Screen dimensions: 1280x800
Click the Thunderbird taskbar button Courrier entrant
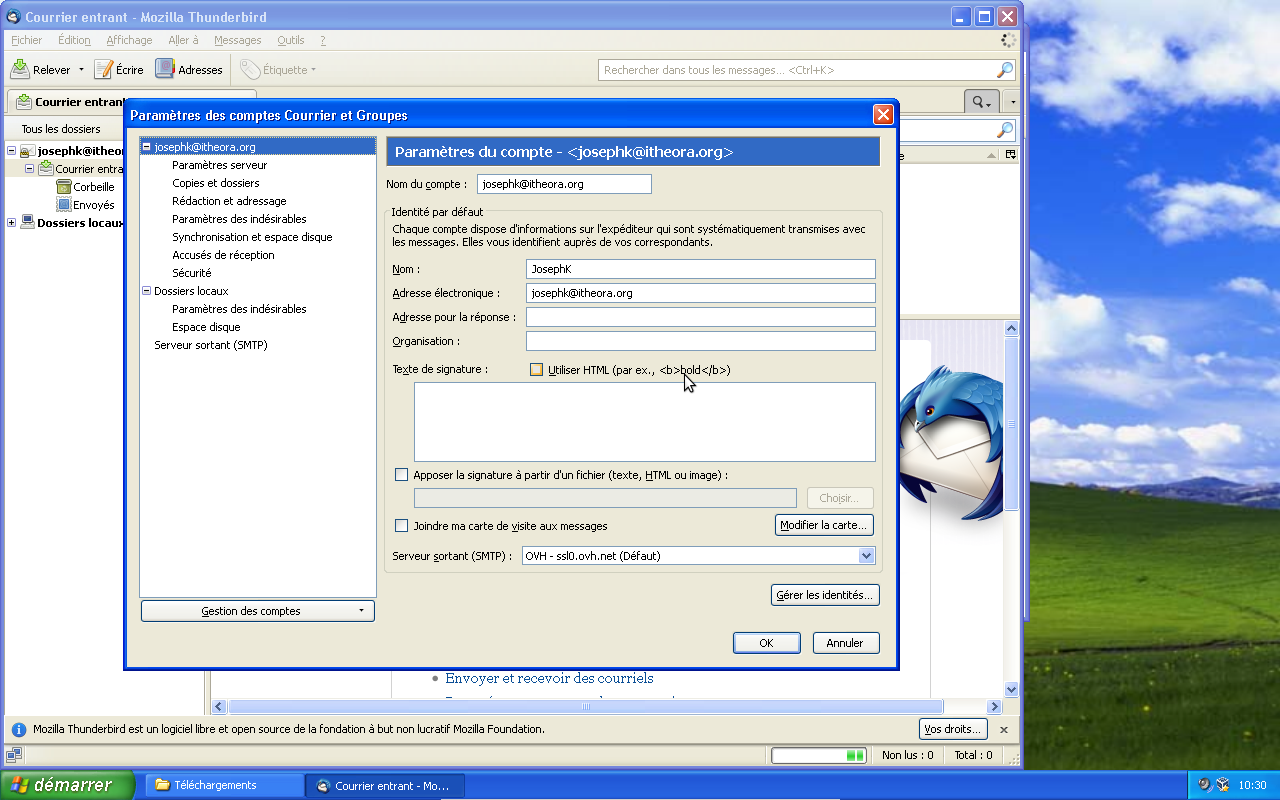pos(385,786)
